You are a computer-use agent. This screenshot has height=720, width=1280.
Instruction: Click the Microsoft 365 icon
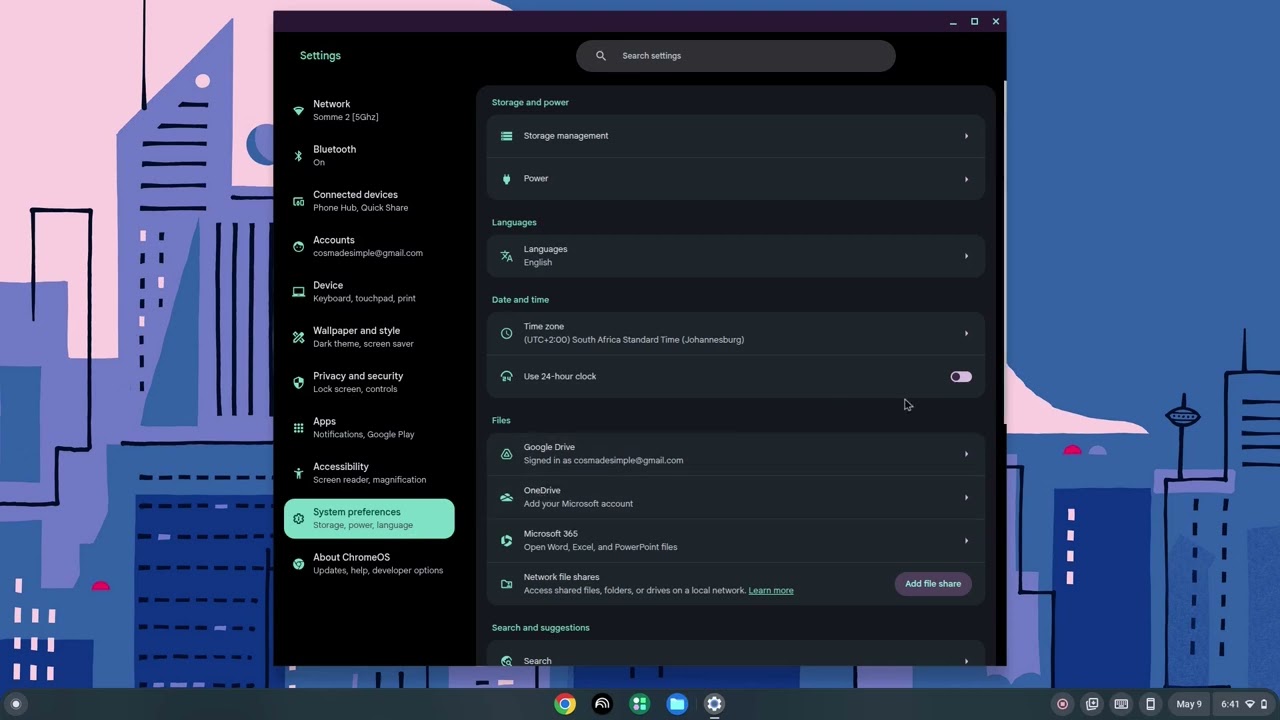click(506, 540)
